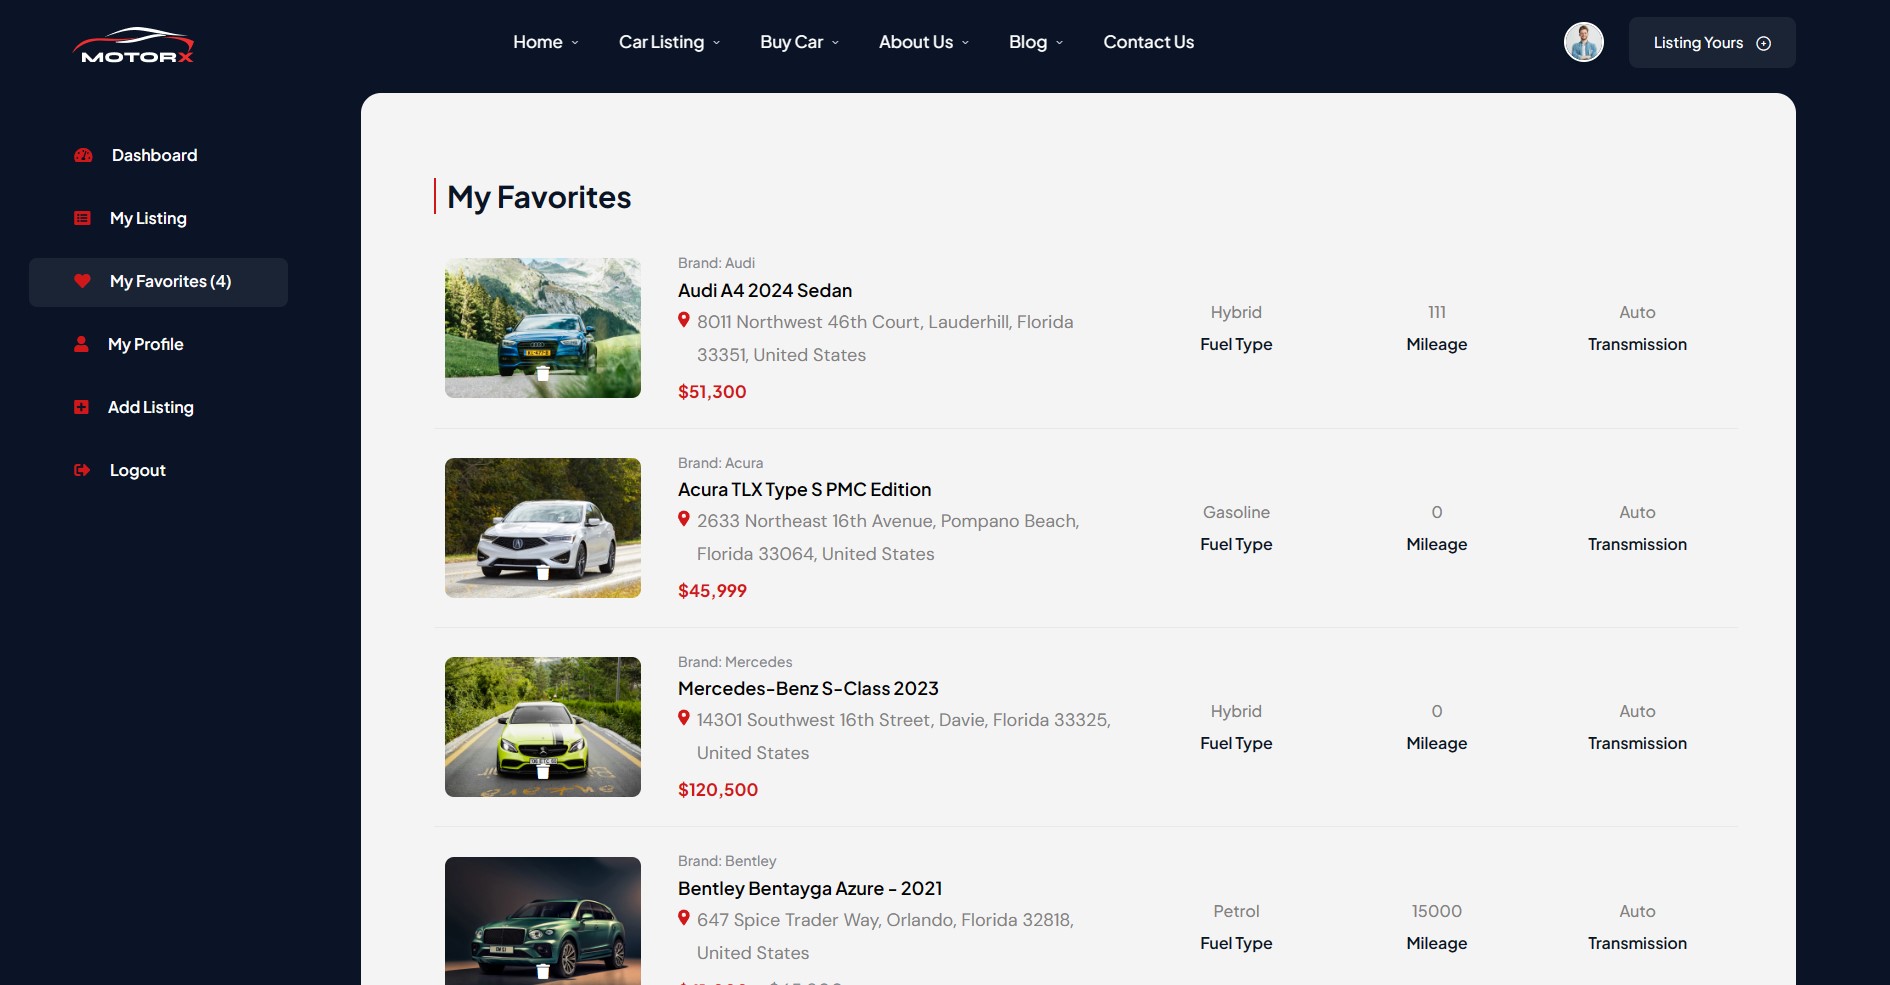Open the Home nav item
Viewport: 1890px width, 985px height.
(x=538, y=42)
